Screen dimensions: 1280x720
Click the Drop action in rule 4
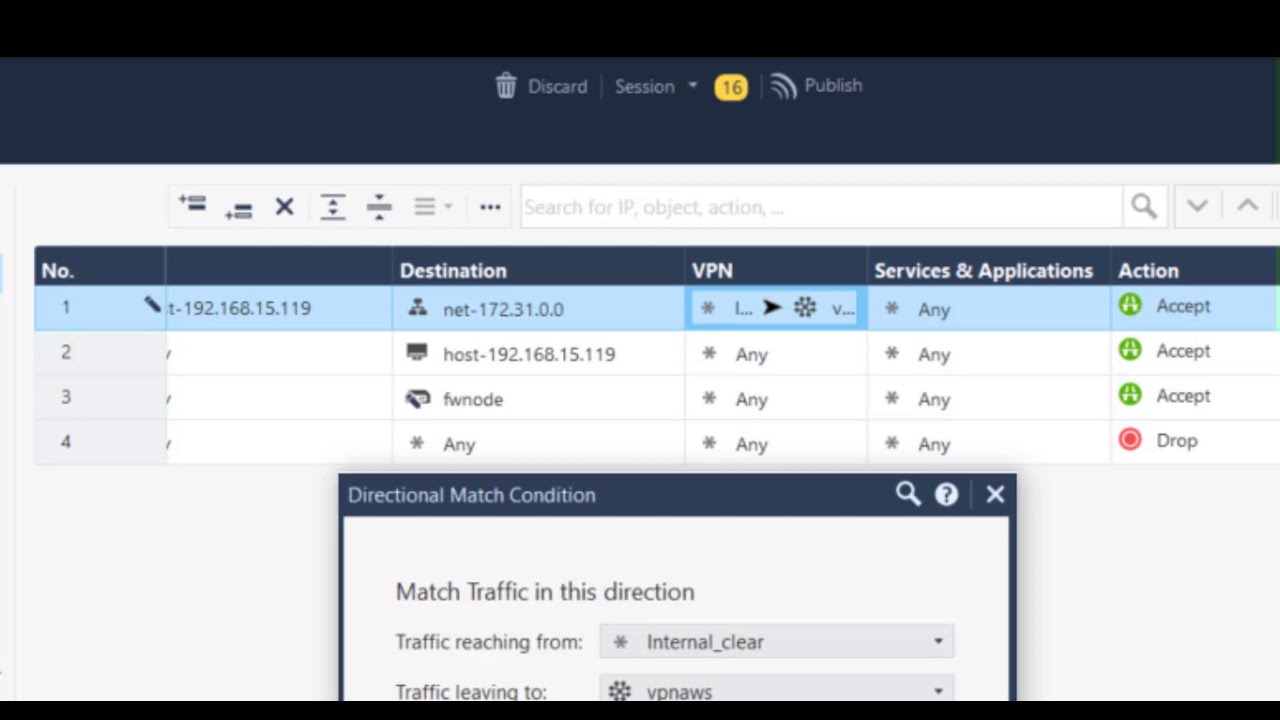point(1176,441)
